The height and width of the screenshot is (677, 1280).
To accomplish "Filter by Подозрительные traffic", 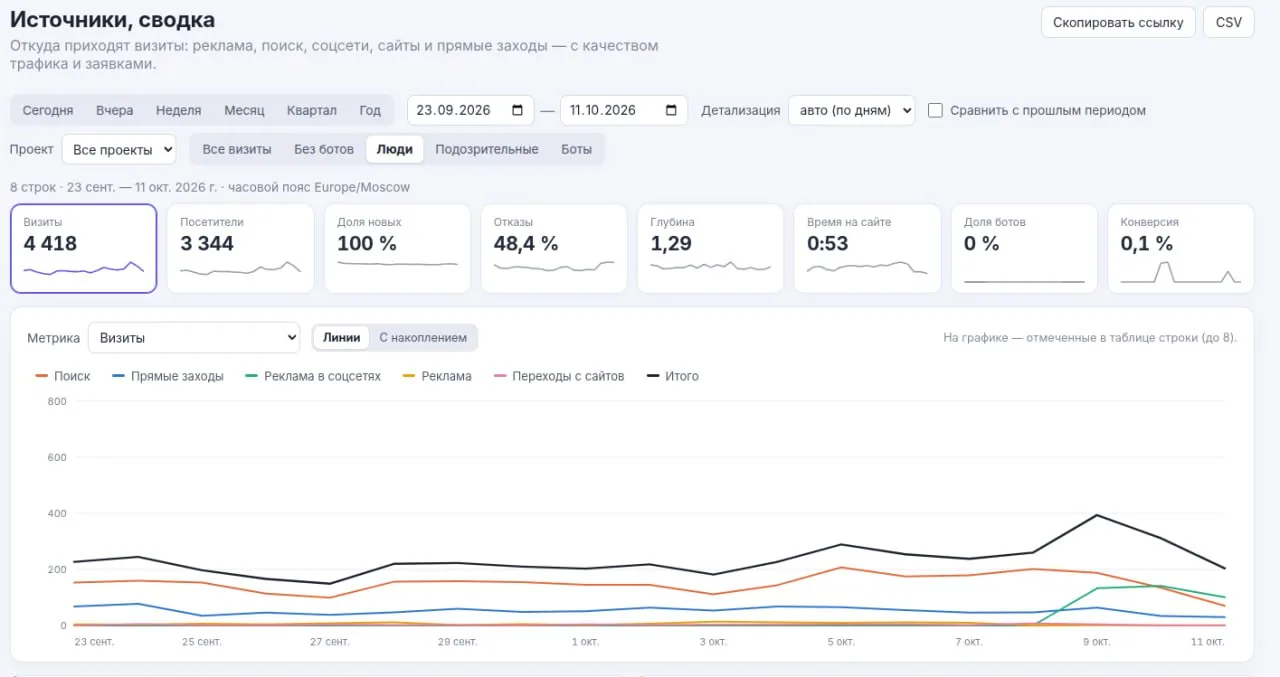I will click(x=487, y=149).
